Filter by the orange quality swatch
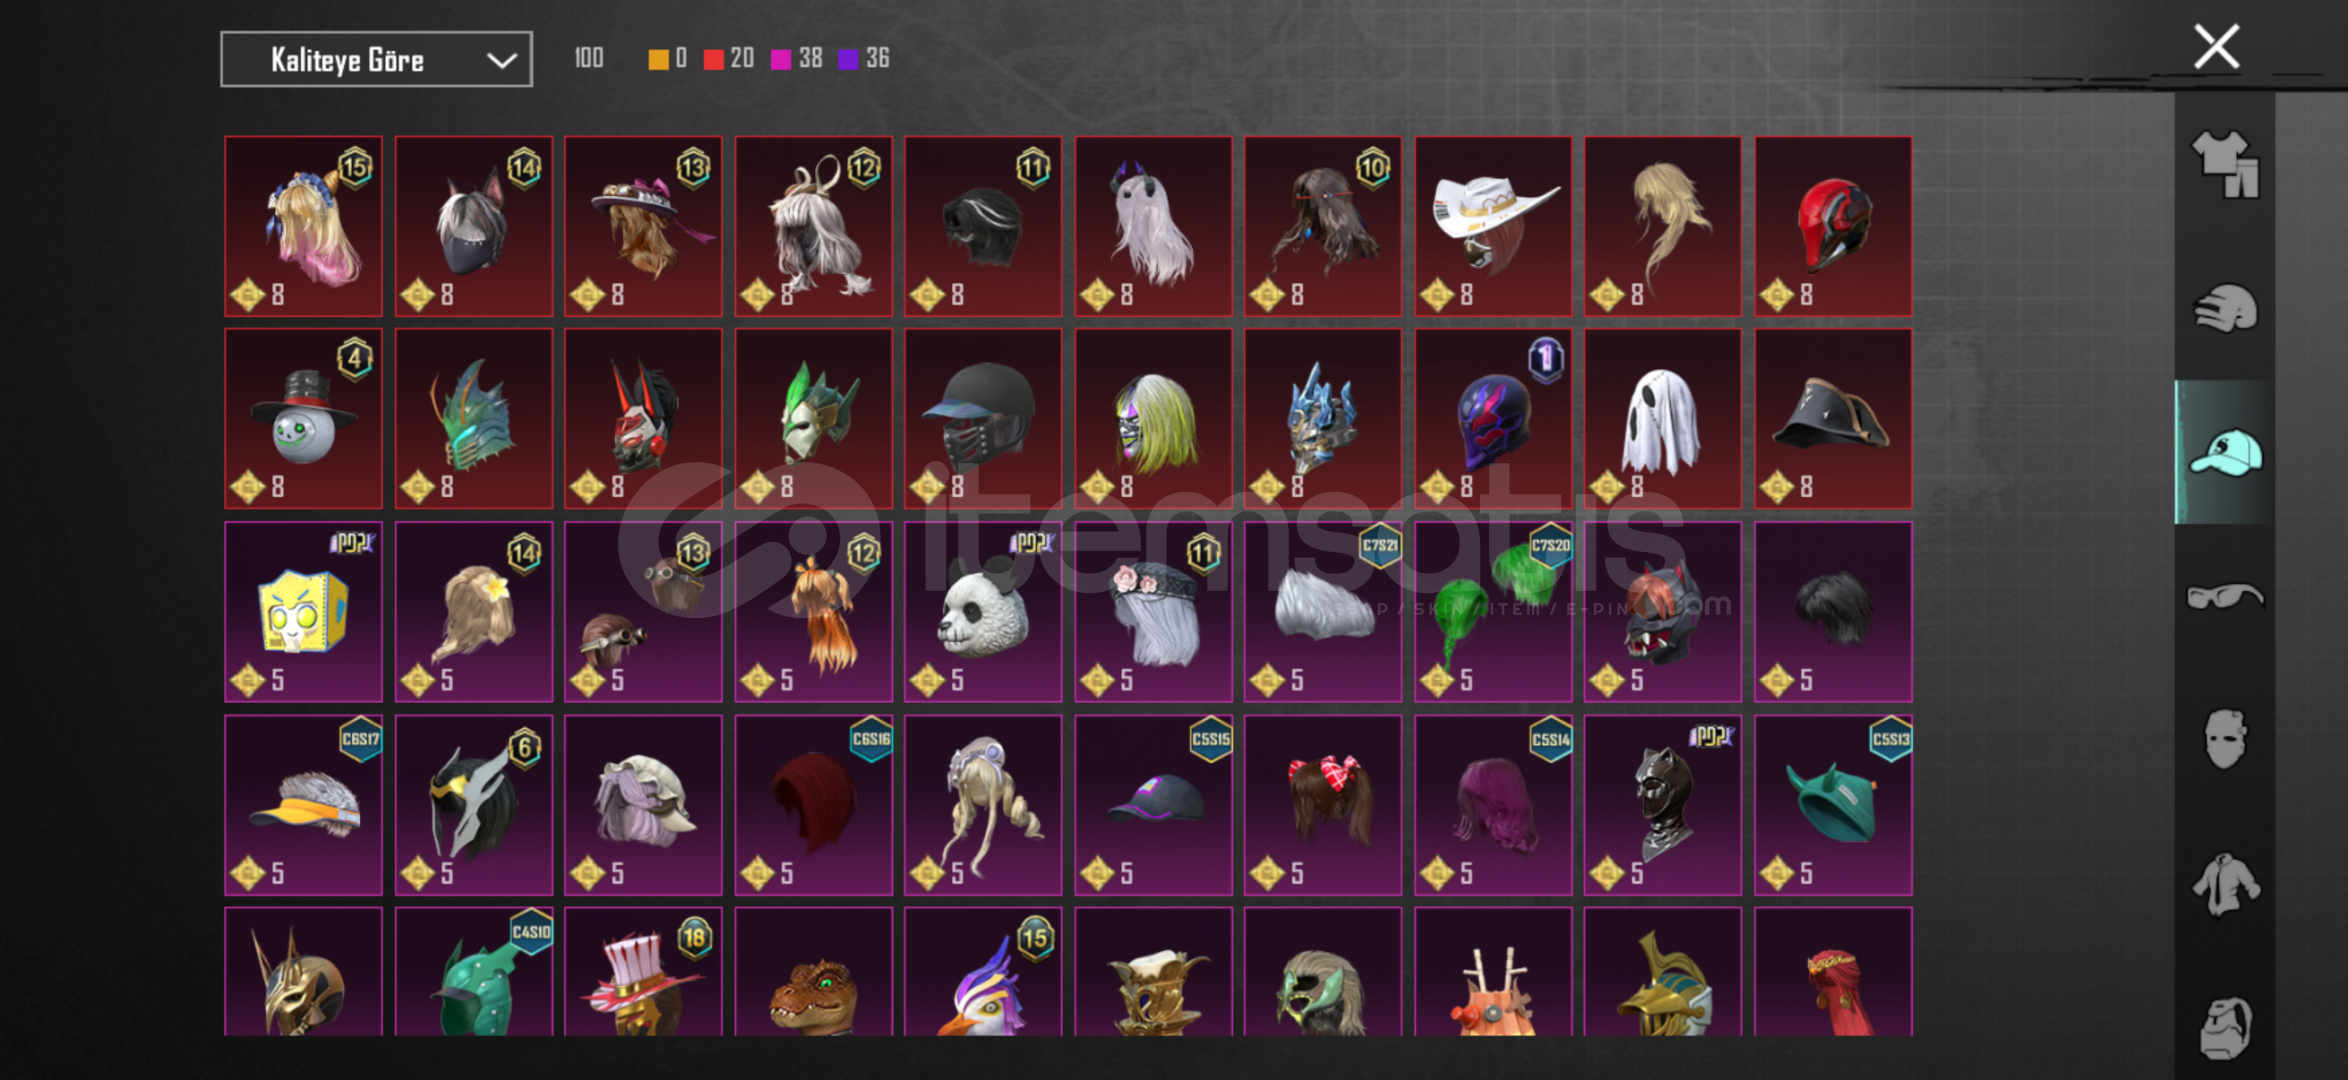Screen dimensions: 2348x1080 click(x=658, y=59)
